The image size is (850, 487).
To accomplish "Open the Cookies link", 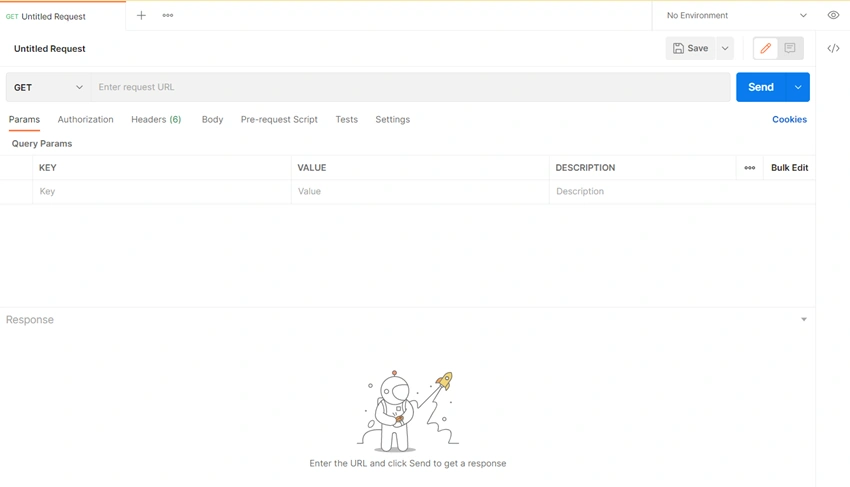I will click(x=789, y=119).
